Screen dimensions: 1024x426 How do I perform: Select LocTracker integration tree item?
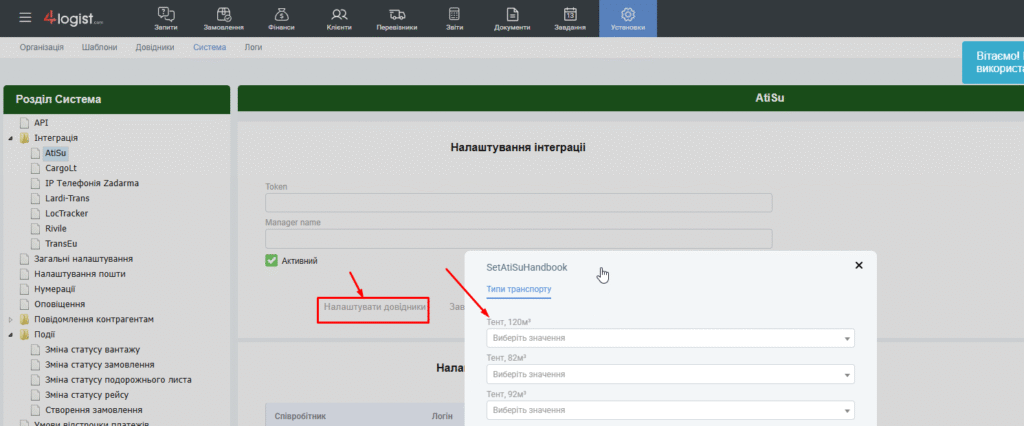click(x=67, y=213)
